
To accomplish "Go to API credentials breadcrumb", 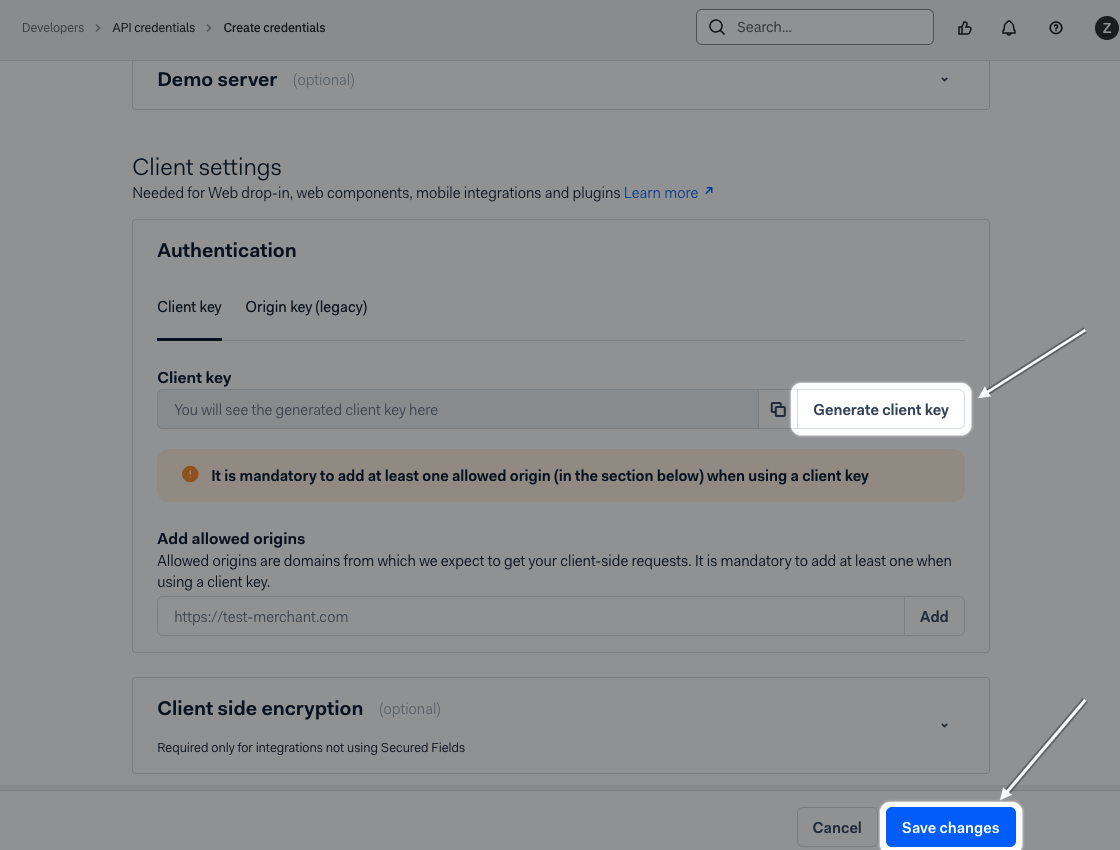I will [154, 28].
